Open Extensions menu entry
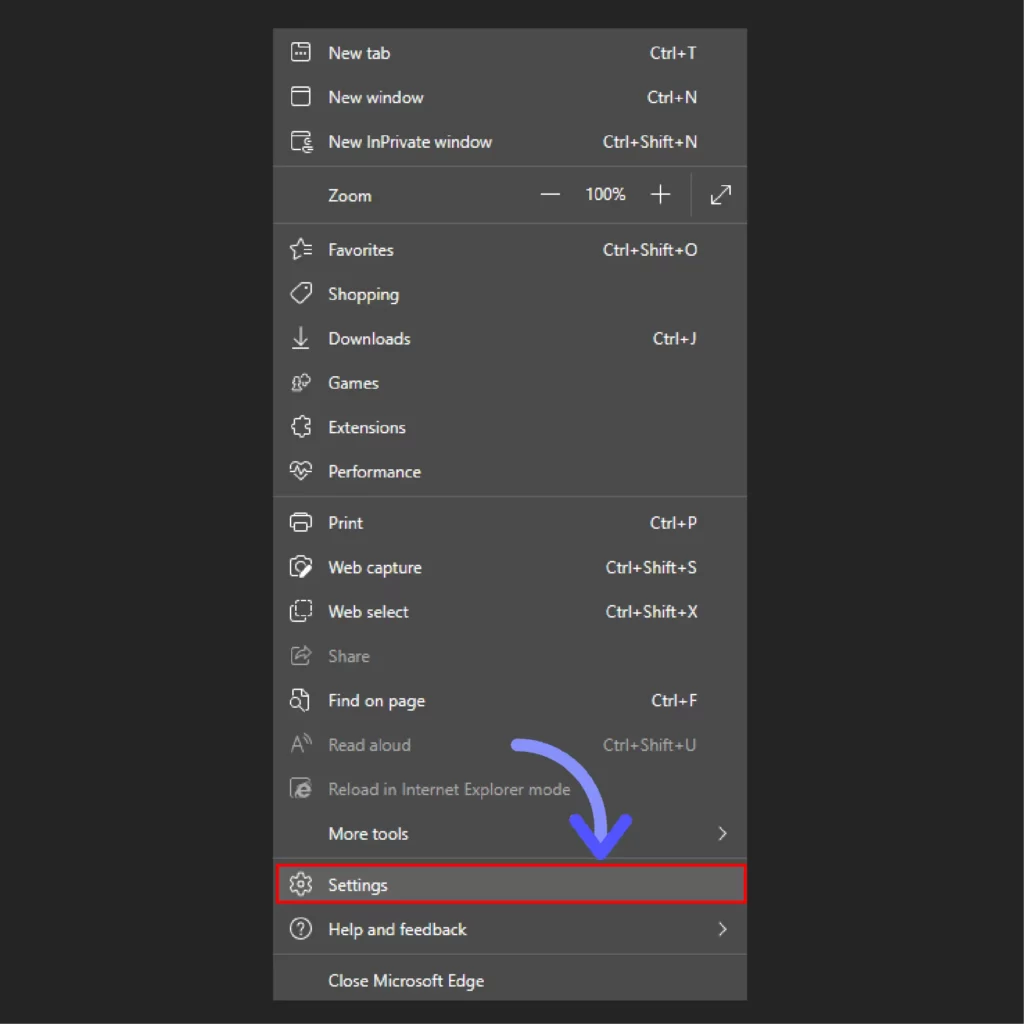The height and width of the screenshot is (1024, 1024). [x=509, y=428]
